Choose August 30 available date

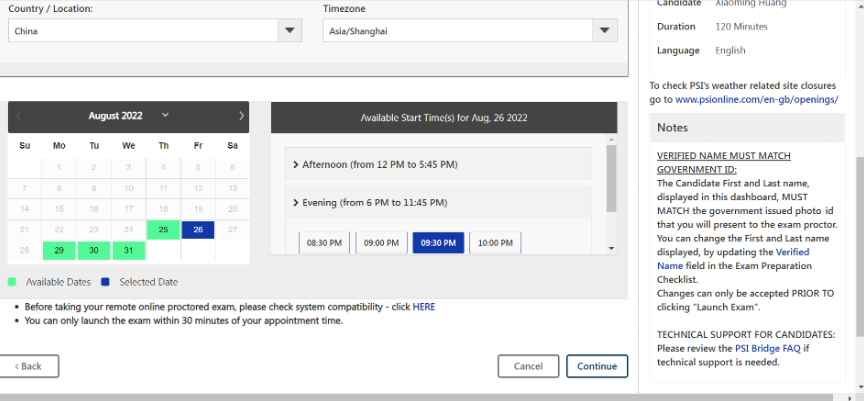94,250
